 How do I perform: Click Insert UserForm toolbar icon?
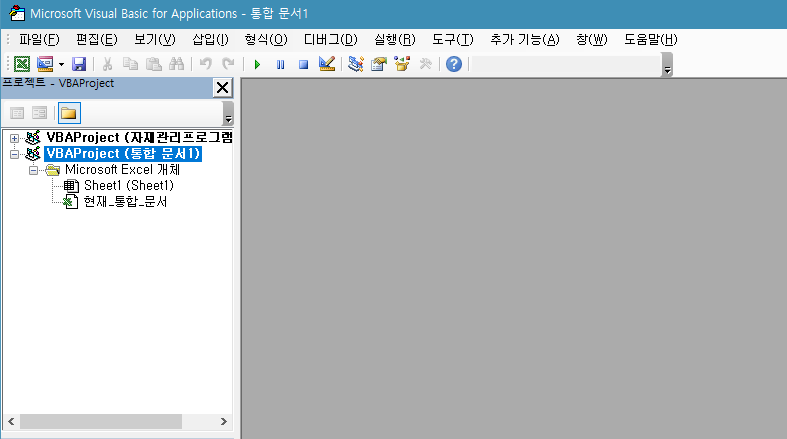(45, 64)
